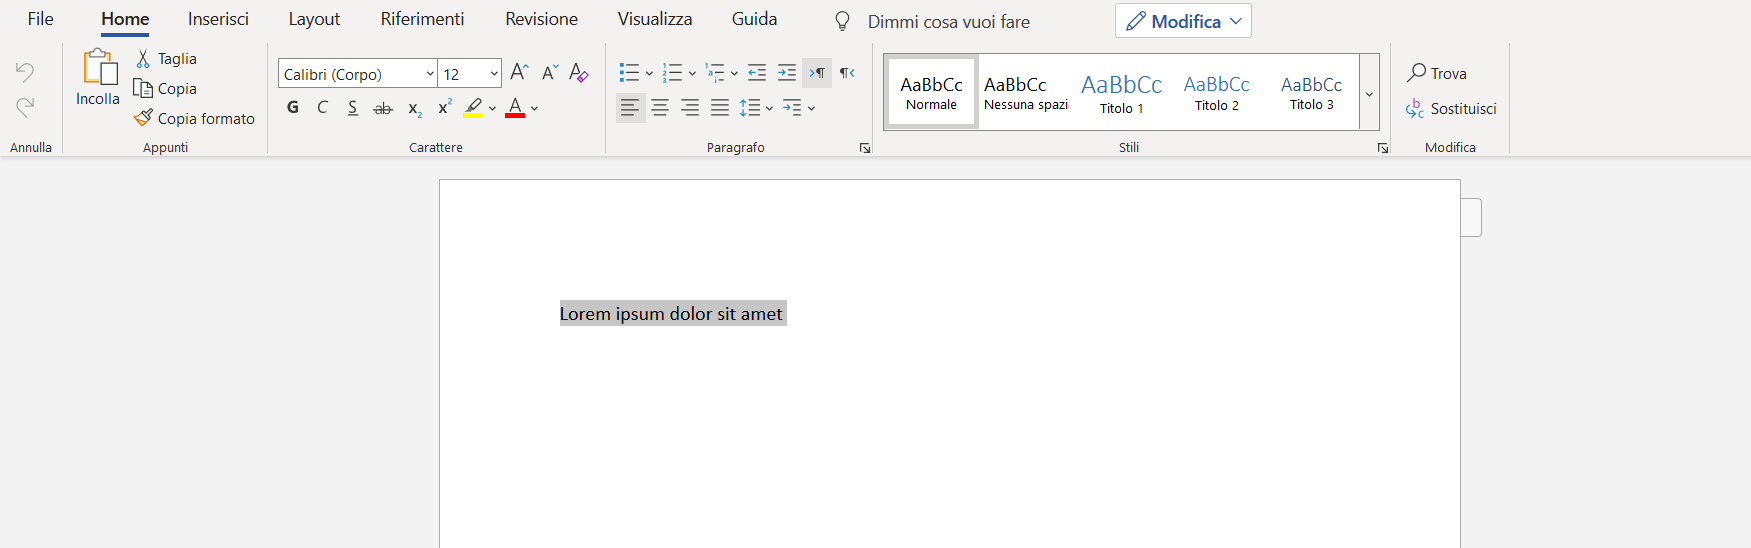Toggle bold with the G button
The image size is (1751, 548).
pos(293,107)
